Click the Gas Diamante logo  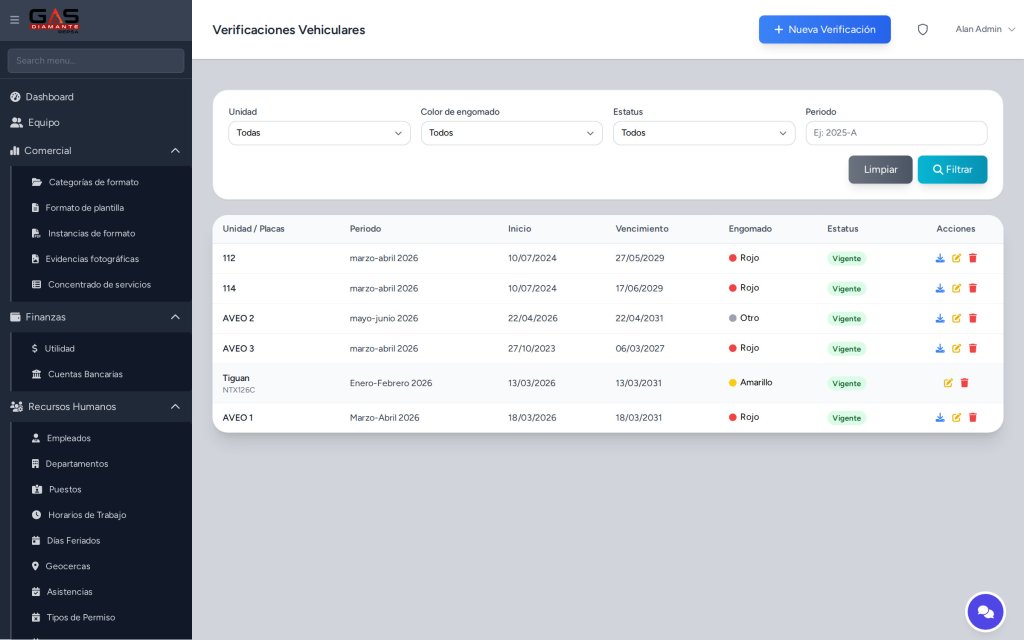54,20
